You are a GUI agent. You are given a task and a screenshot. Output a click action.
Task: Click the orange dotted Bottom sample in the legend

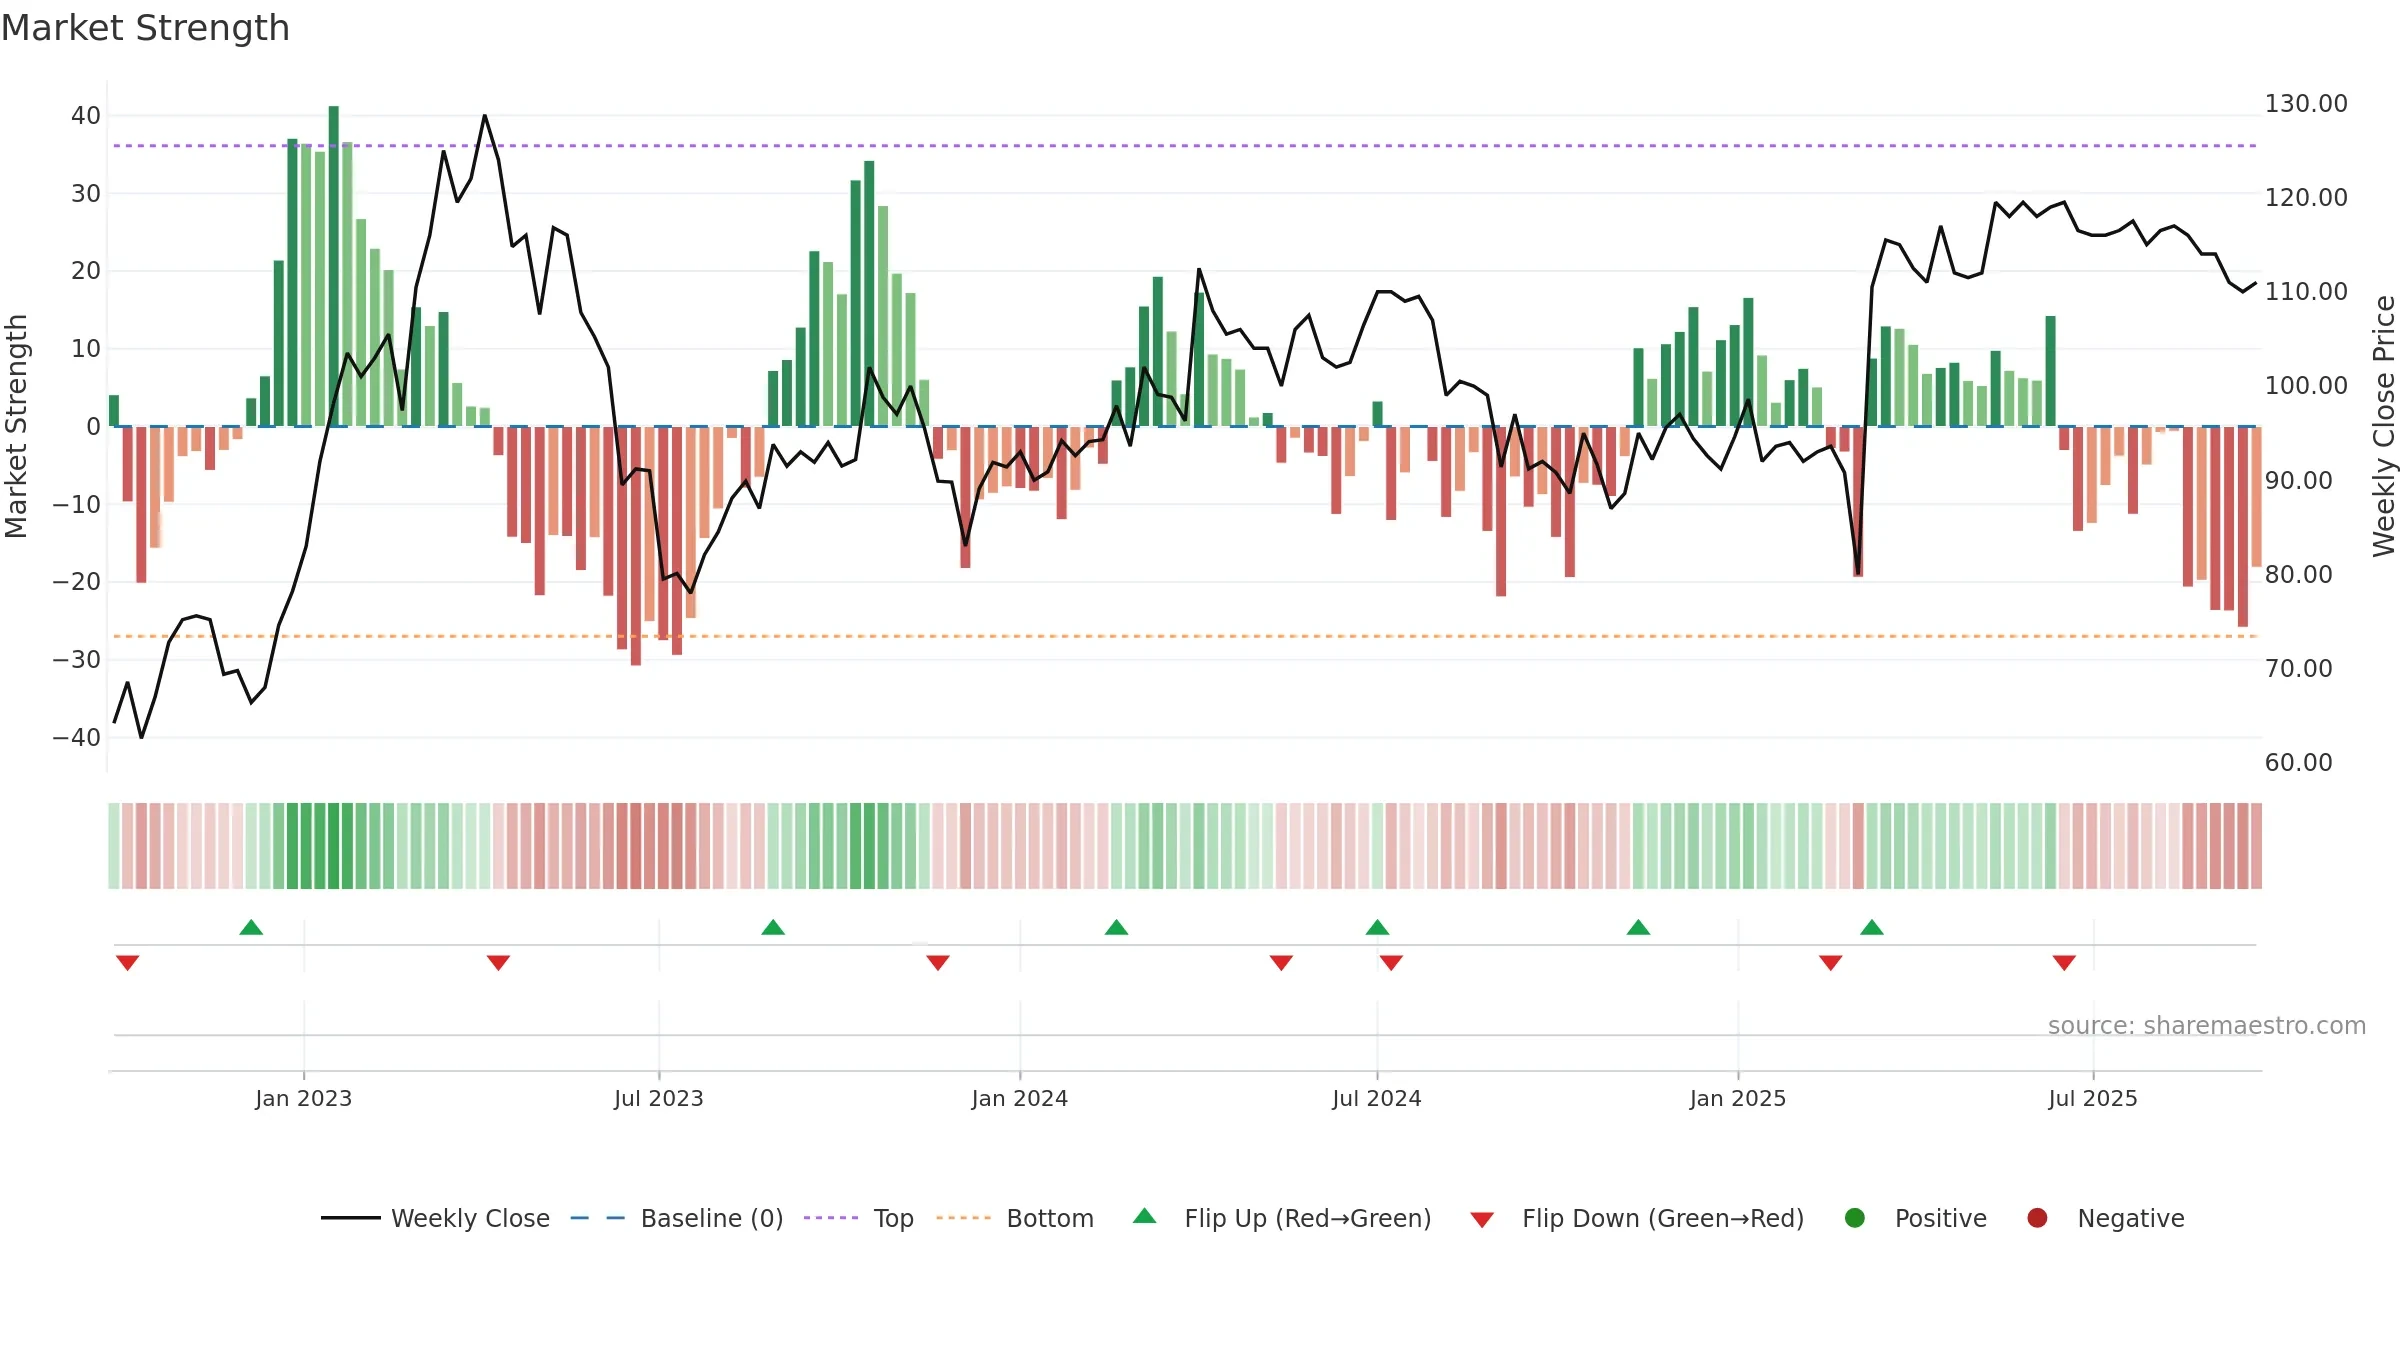pyautogui.click(x=964, y=1218)
